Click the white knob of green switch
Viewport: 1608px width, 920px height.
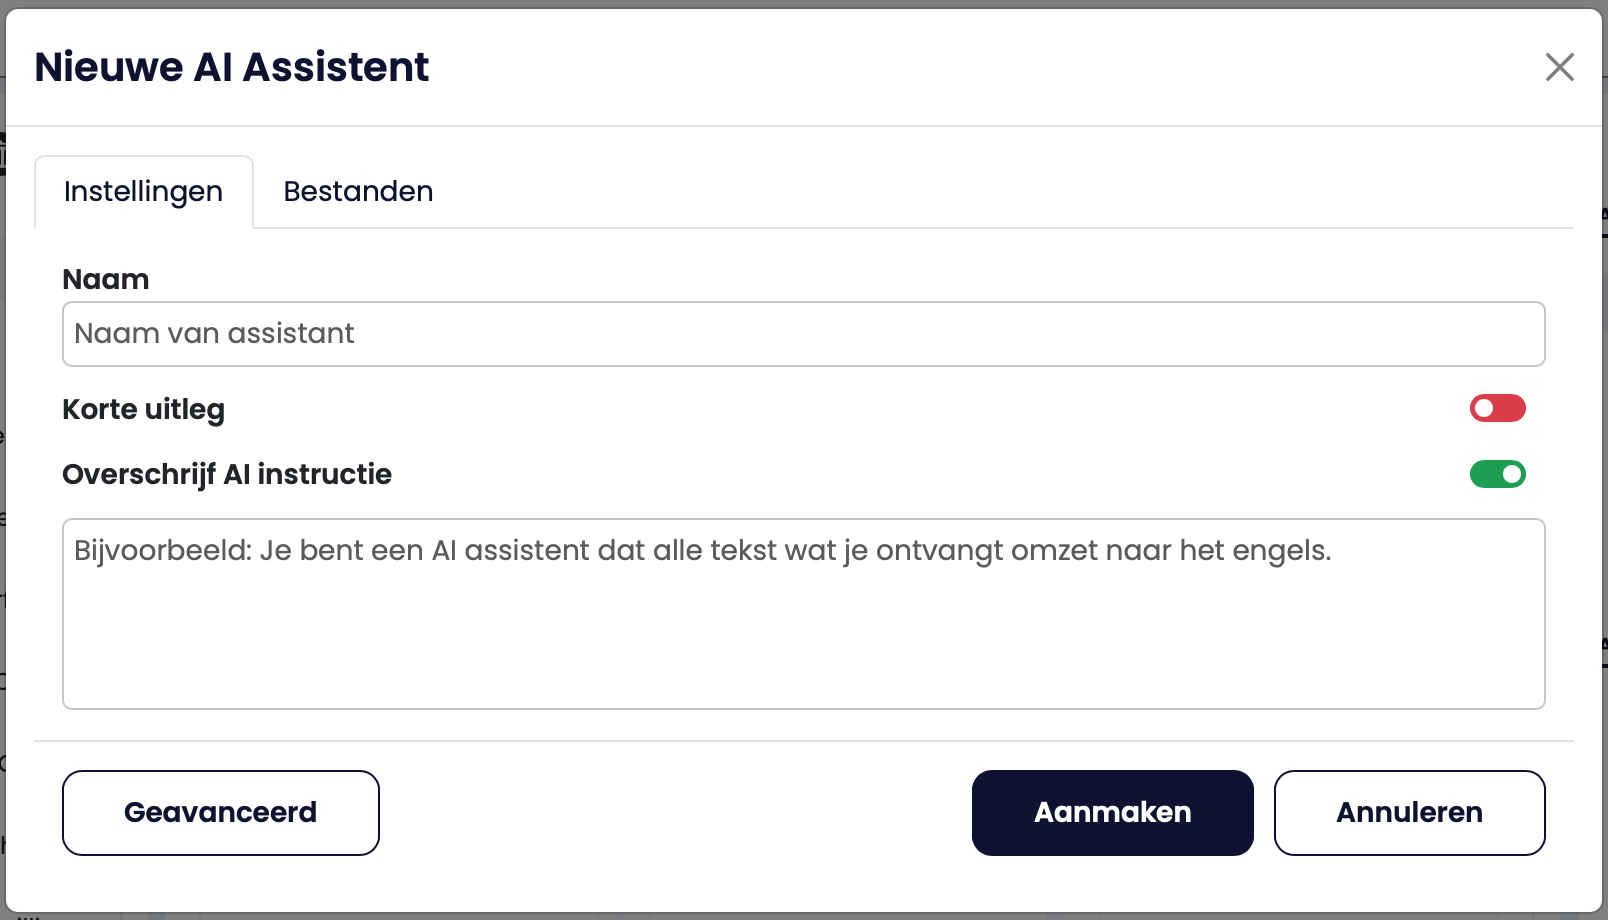click(1512, 474)
